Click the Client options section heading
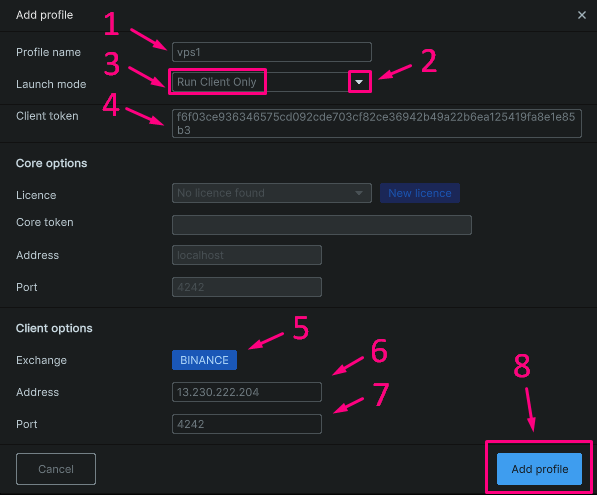Image resolution: width=597 pixels, height=495 pixels. pos(54,328)
